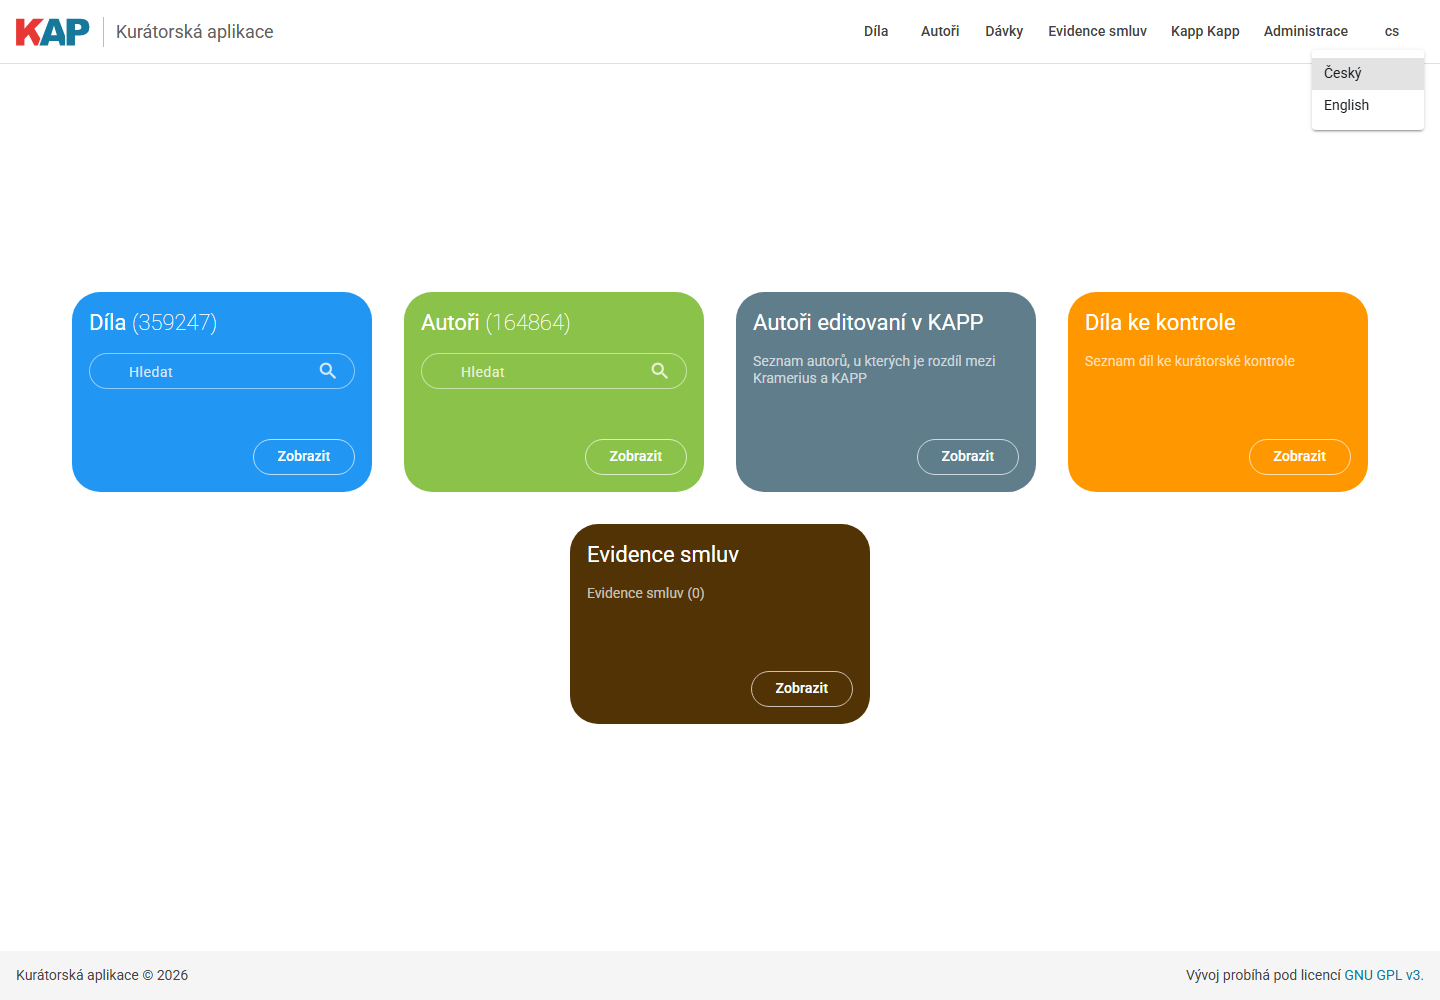Click Zobrazit in Evidence smluv card
The height and width of the screenshot is (1000, 1440).
point(802,688)
